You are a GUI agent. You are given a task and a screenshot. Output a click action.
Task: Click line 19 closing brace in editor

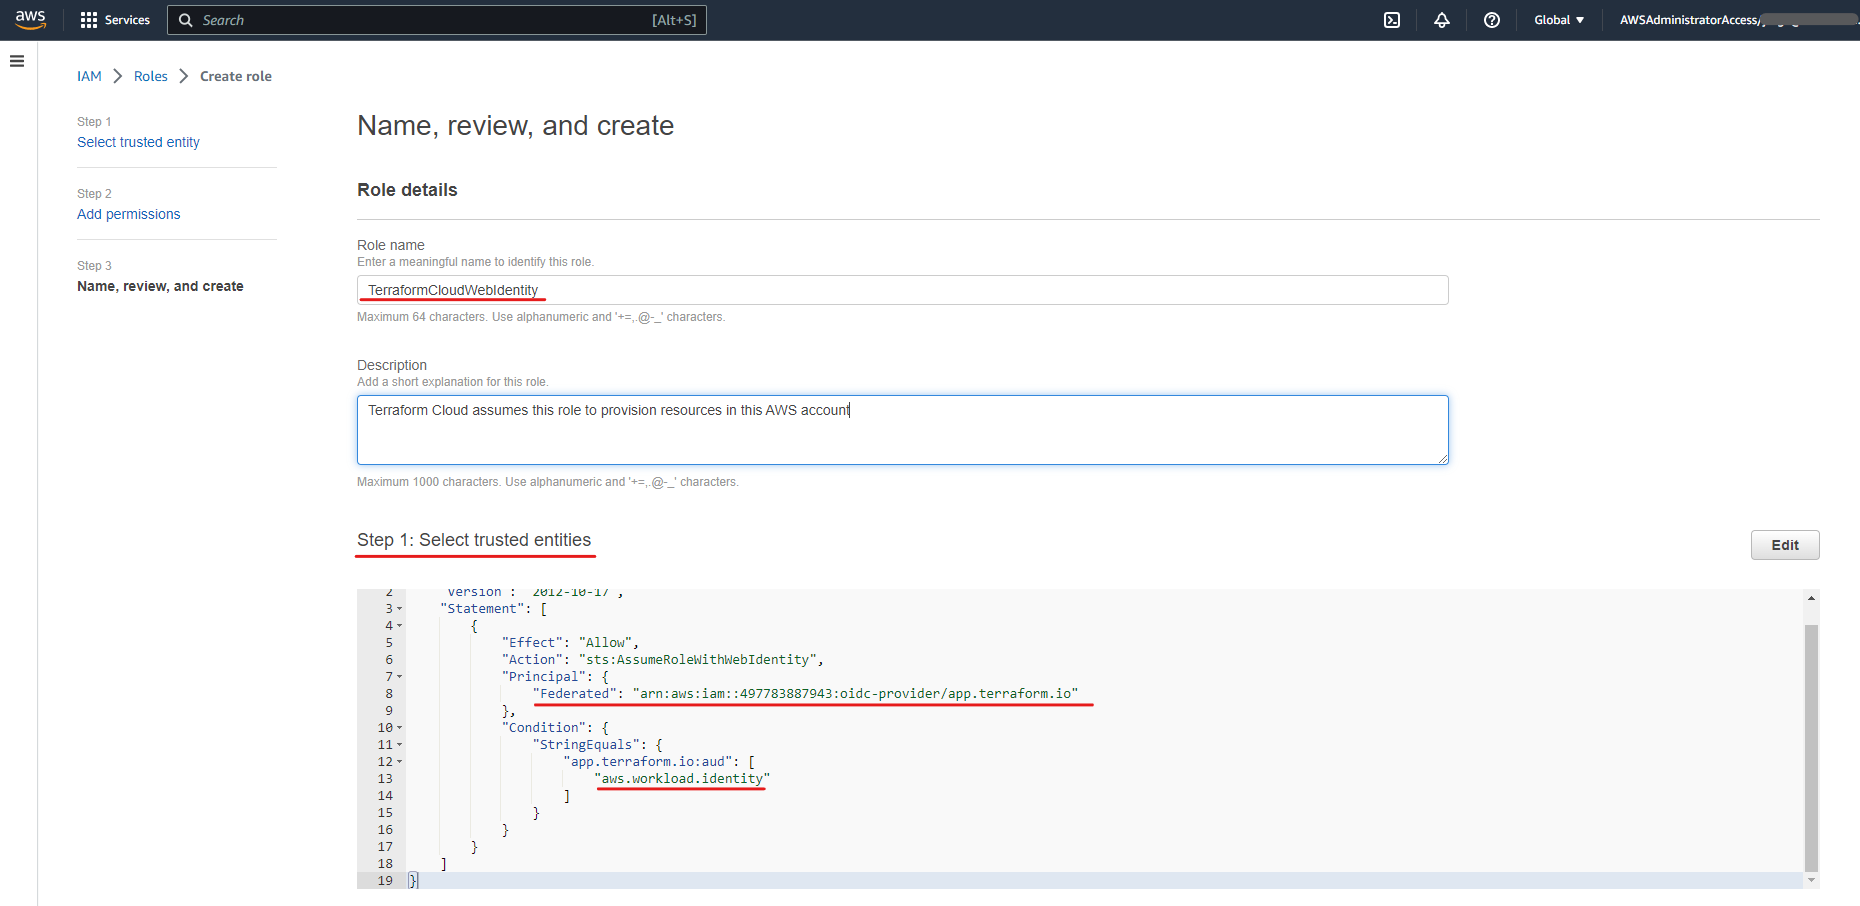[x=414, y=881]
